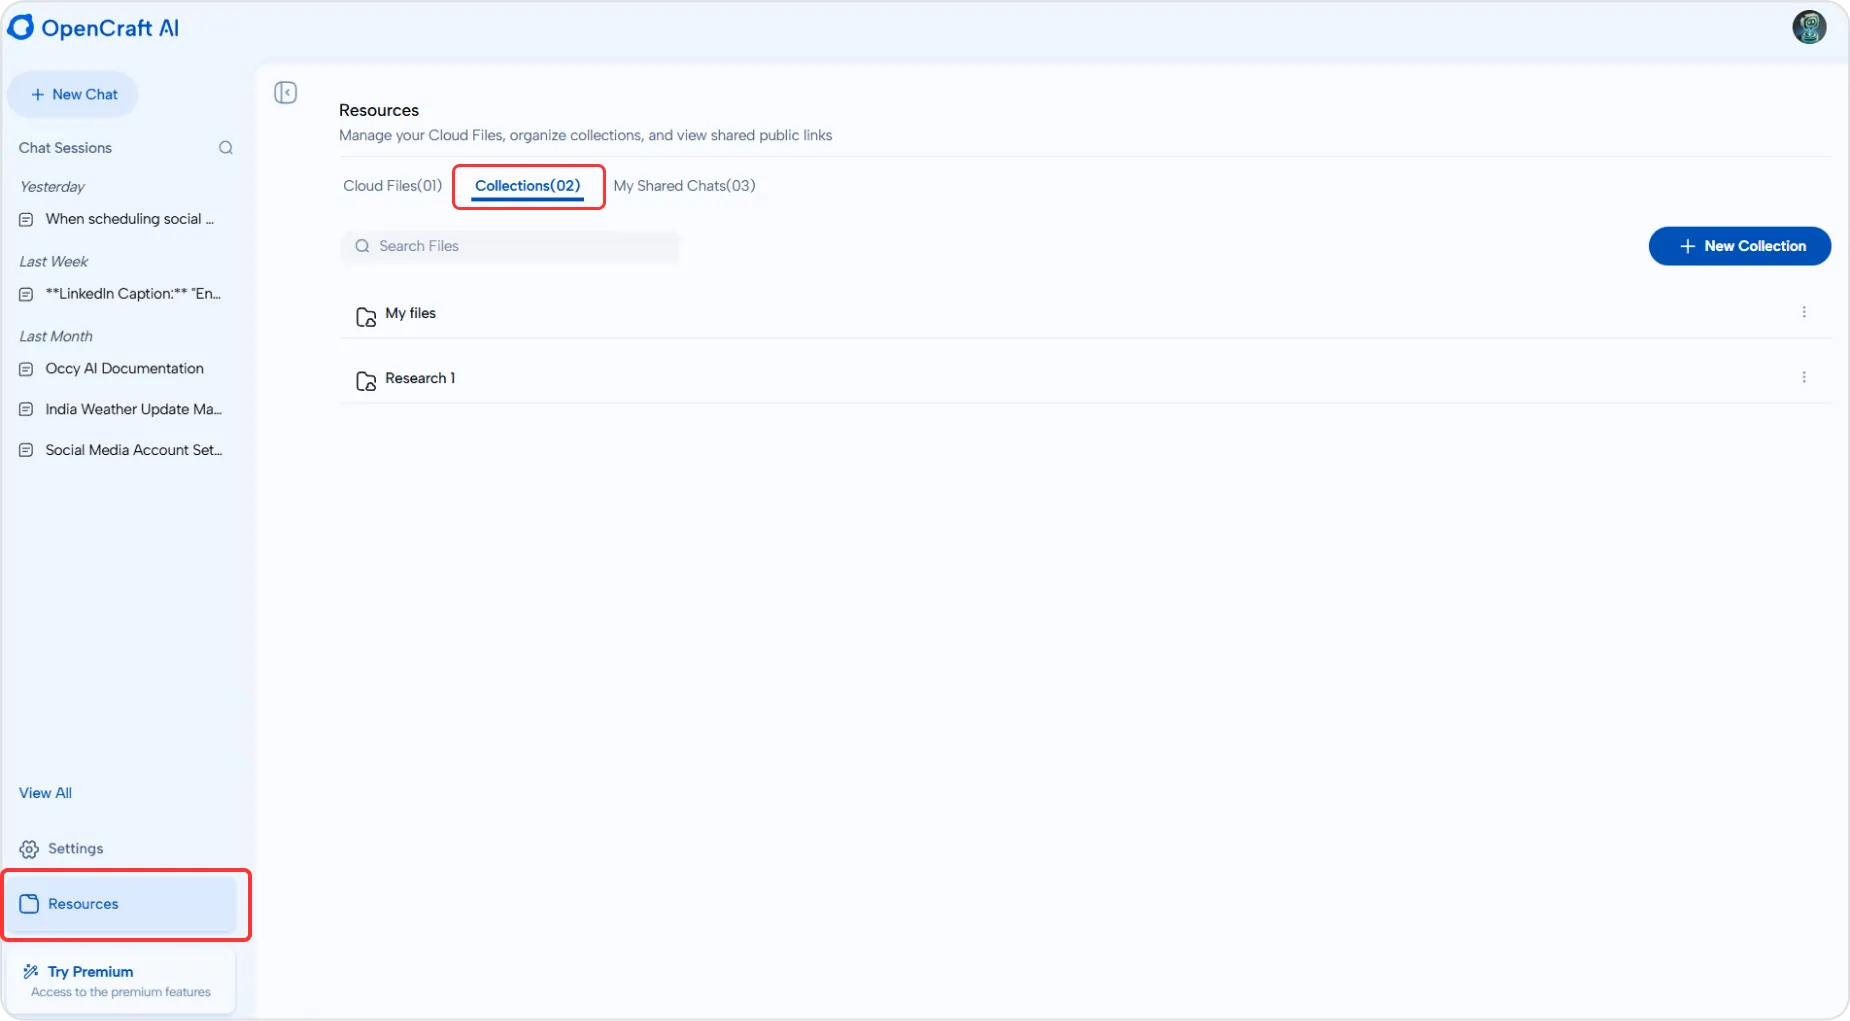Viewport: 1850px width, 1021px height.
Task: Collapse the sidebar panel
Action: [286, 93]
